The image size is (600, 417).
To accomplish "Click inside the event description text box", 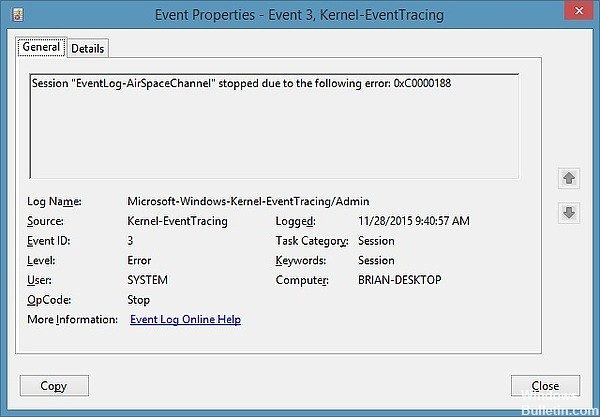I will pyautogui.click(x=274, y=126).
